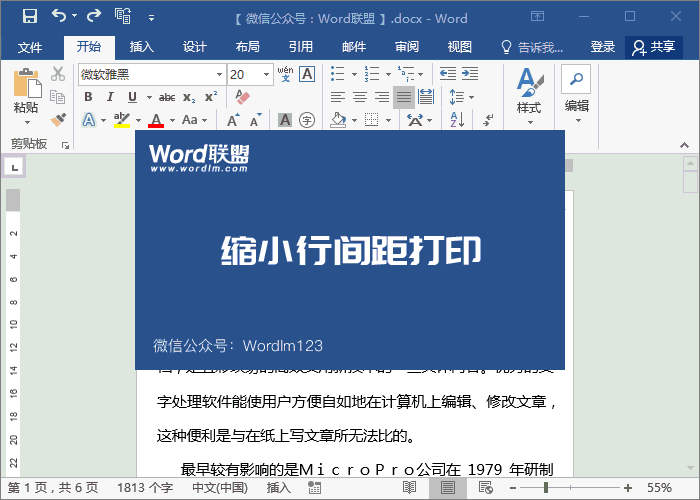Expand the 粘贴 options arrow

(x=27, y=122)
